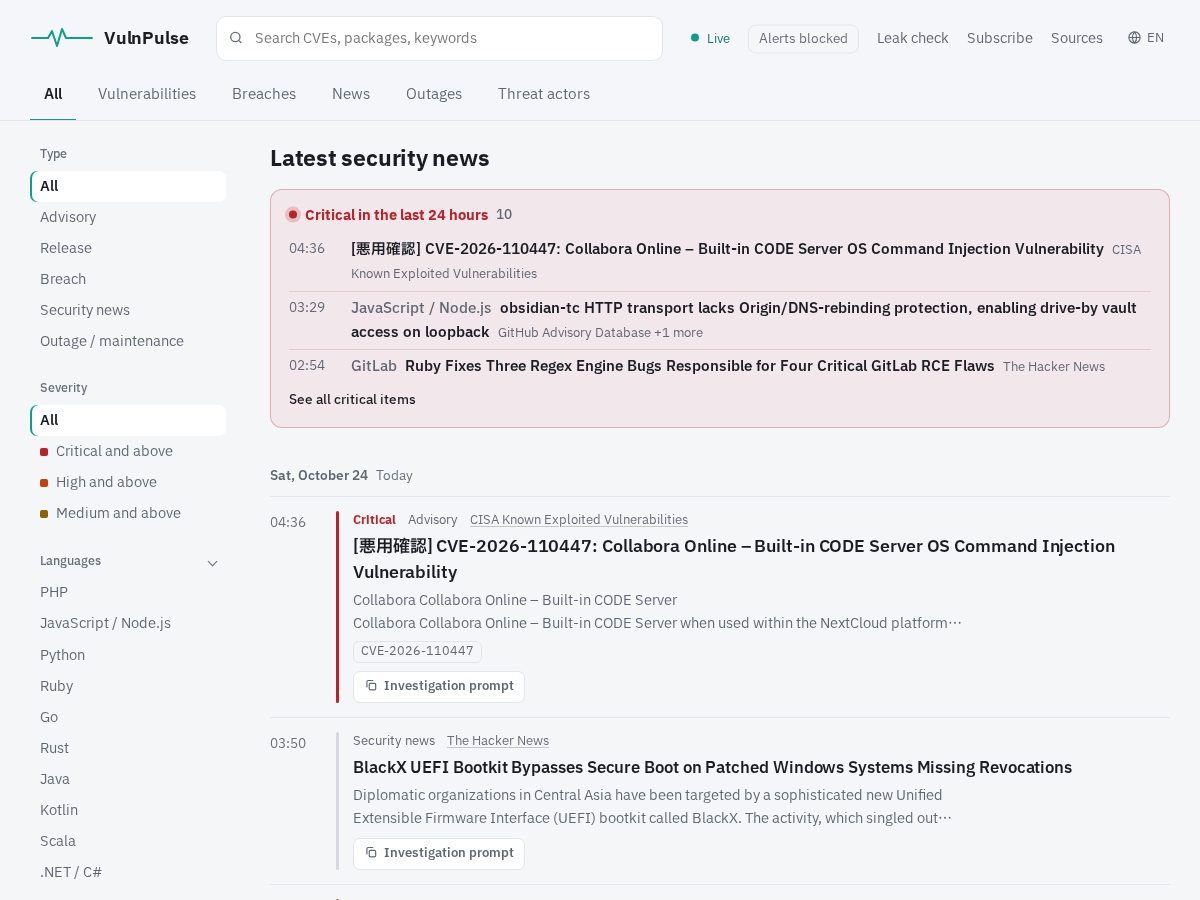Open the Sources link
Image resolution: width=1200 pixels, height=900 pixels.
[1077, 38]
